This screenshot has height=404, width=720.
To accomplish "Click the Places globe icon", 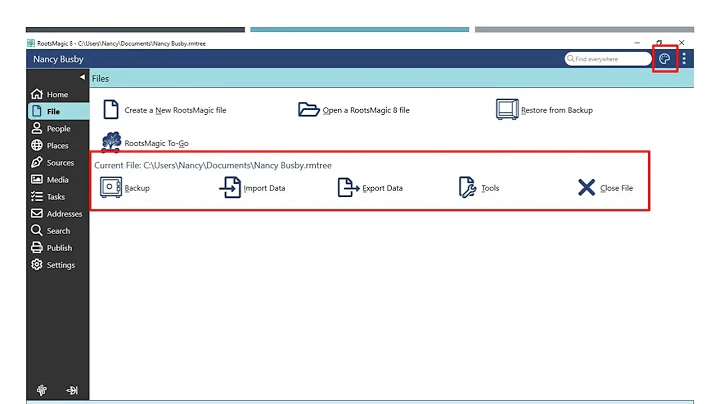I will [37, 145].
